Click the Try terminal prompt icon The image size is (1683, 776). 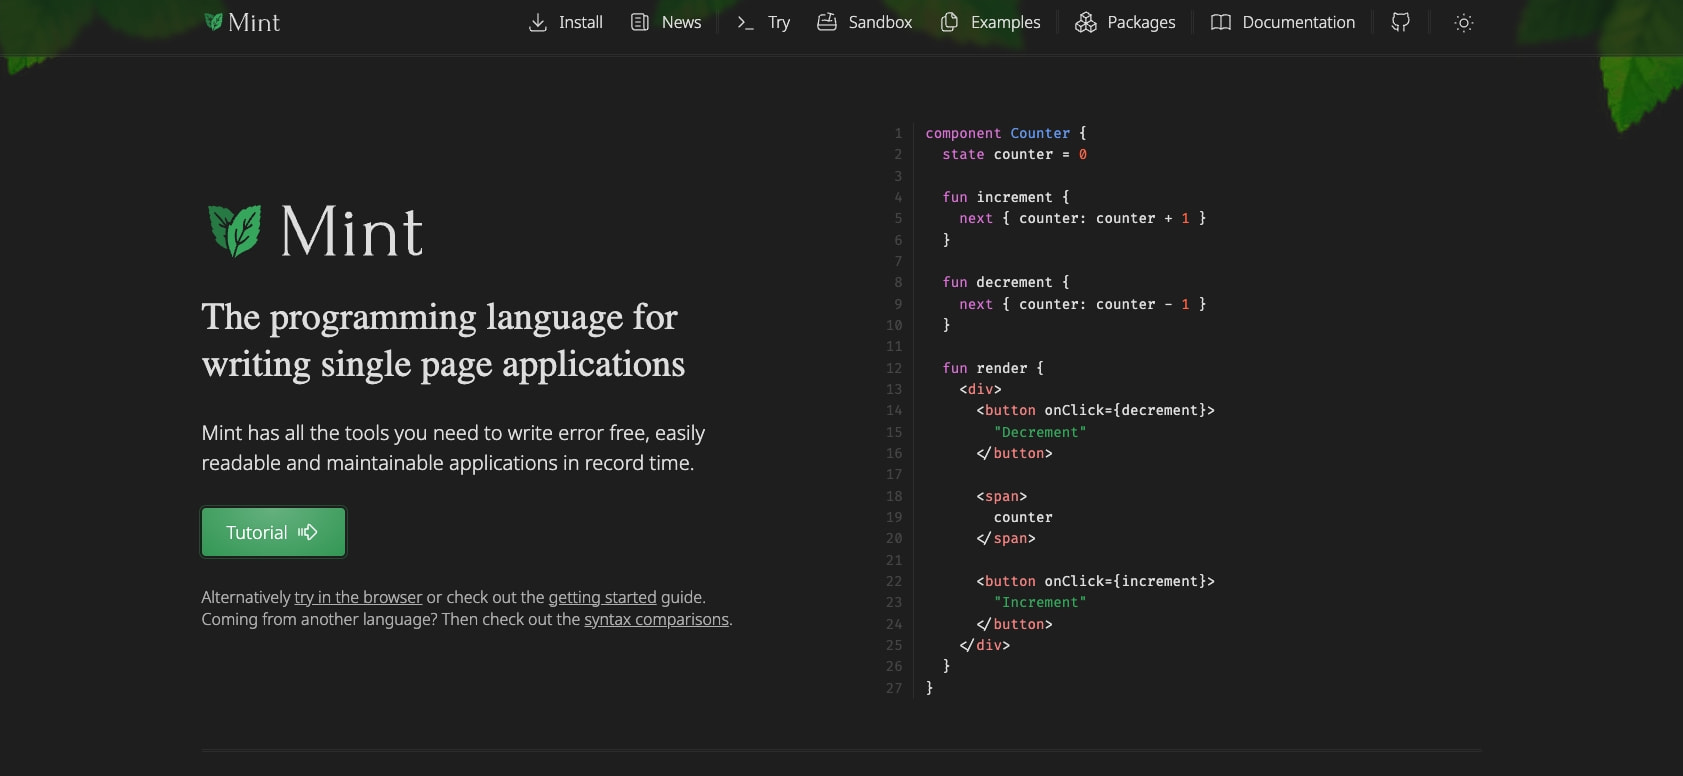pos(745,22)
